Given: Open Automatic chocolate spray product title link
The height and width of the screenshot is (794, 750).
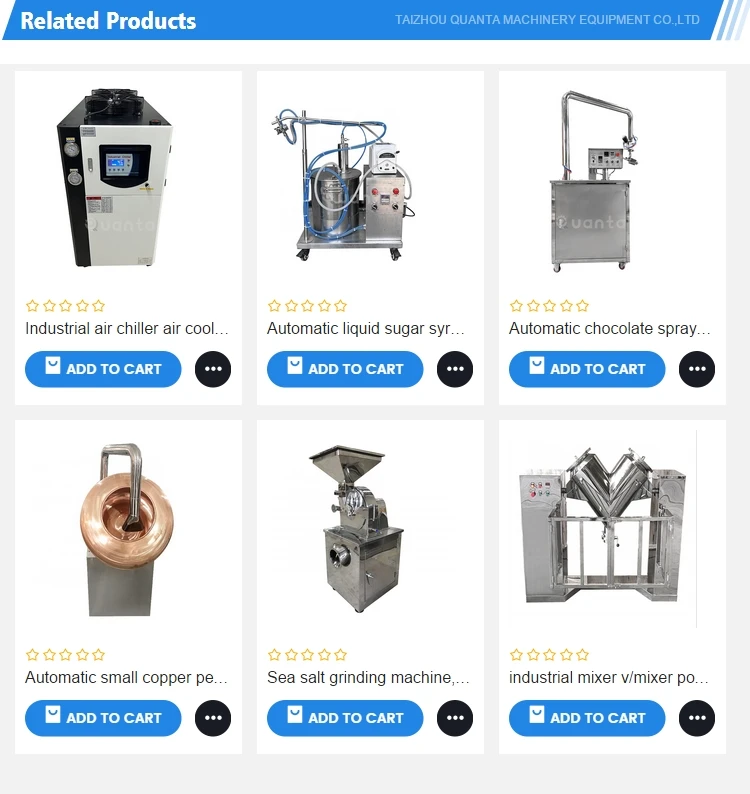Looking at the screenshot, I should (x=610, y=329).
